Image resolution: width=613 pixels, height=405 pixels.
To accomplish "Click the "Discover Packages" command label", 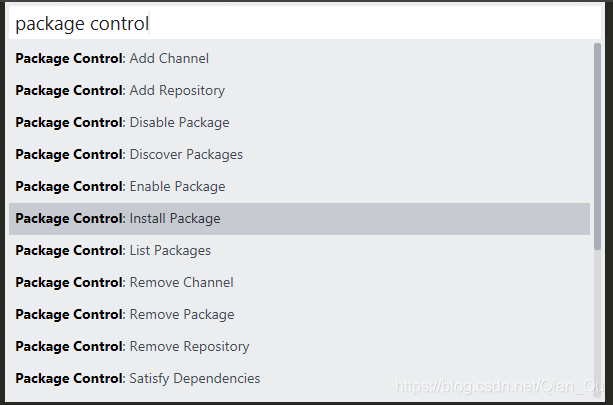I will pyautogui.click(x=186, y=154).
